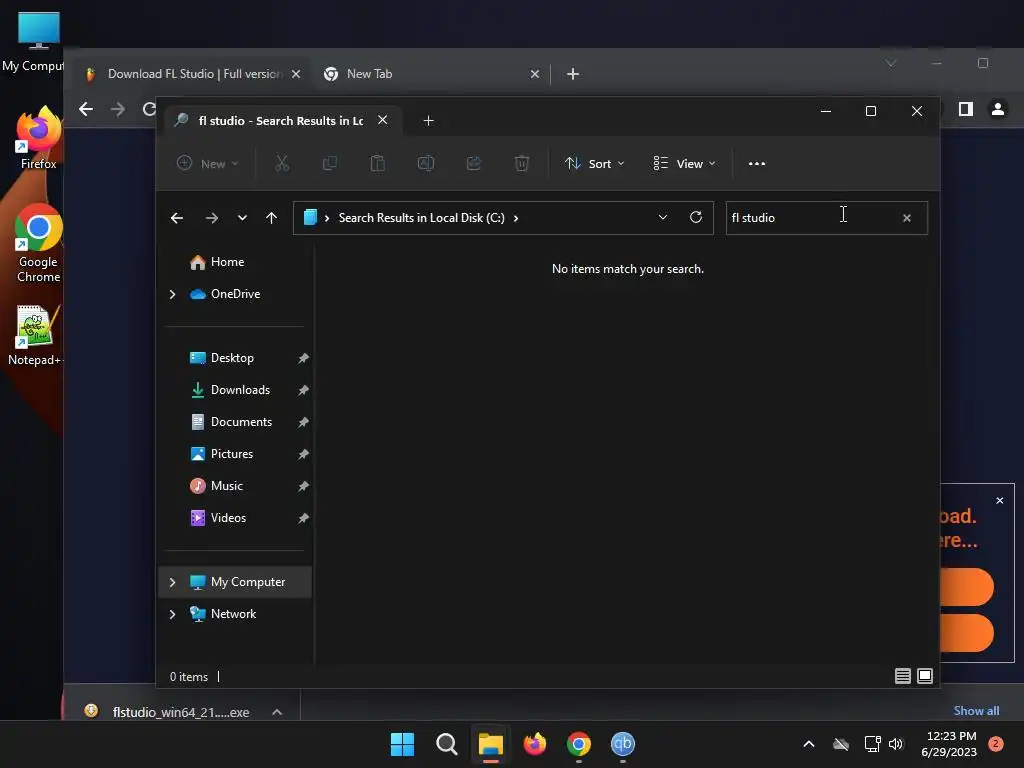Open Firefox shortcut on desktop
The image size is (1024, 768).
point(38,138)
